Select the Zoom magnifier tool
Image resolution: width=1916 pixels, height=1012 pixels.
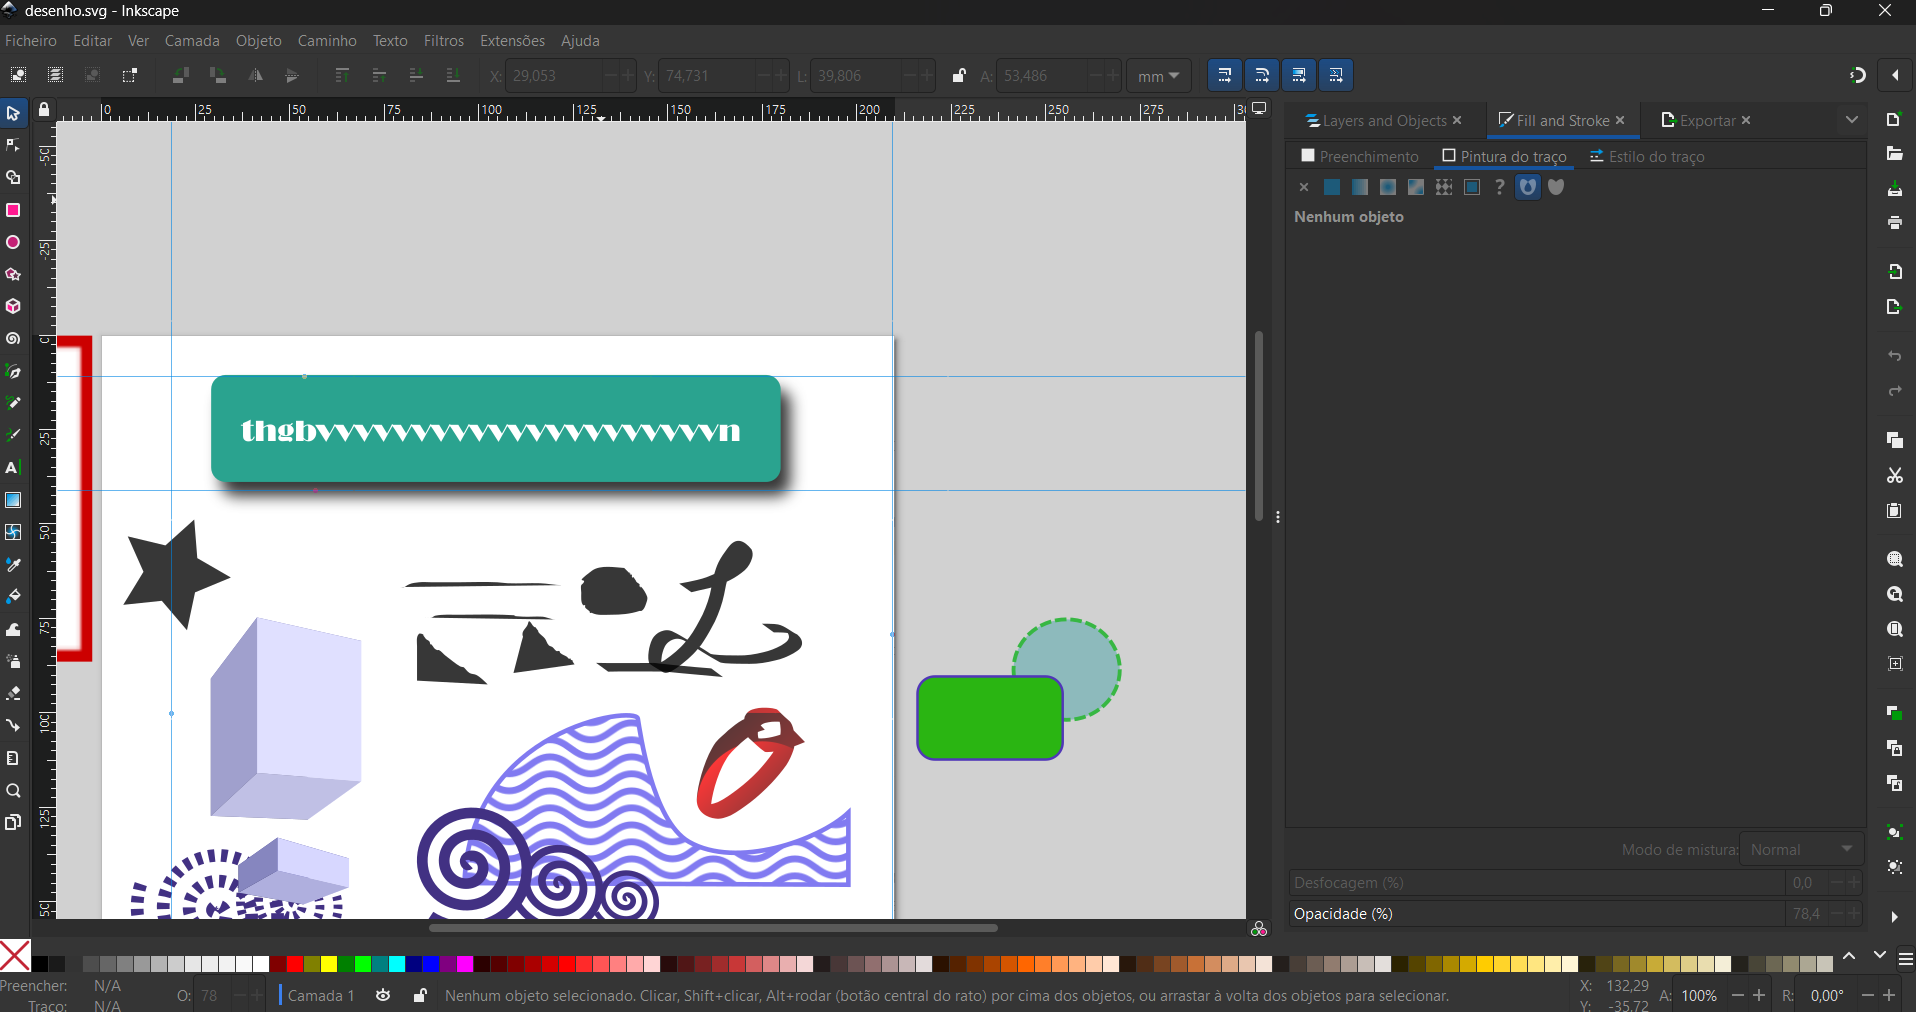click(x=13, y=791)
